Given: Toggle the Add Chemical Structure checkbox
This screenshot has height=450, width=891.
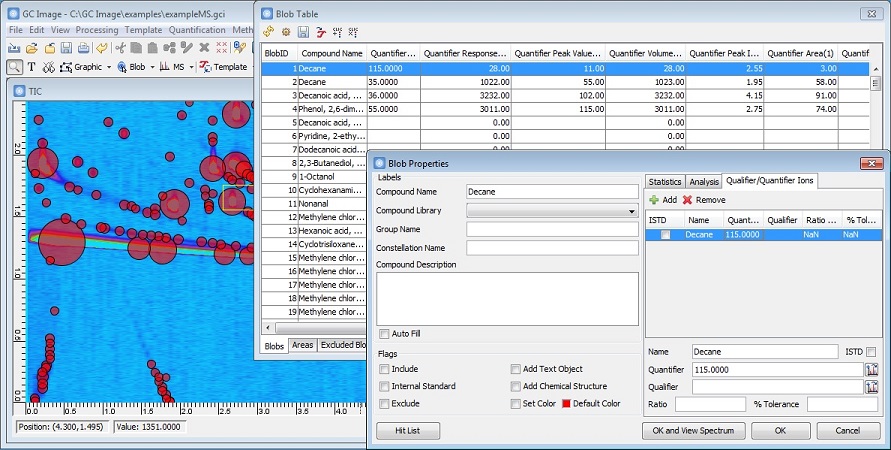Looking at the screenshot, I should click(x=516, y=386).
